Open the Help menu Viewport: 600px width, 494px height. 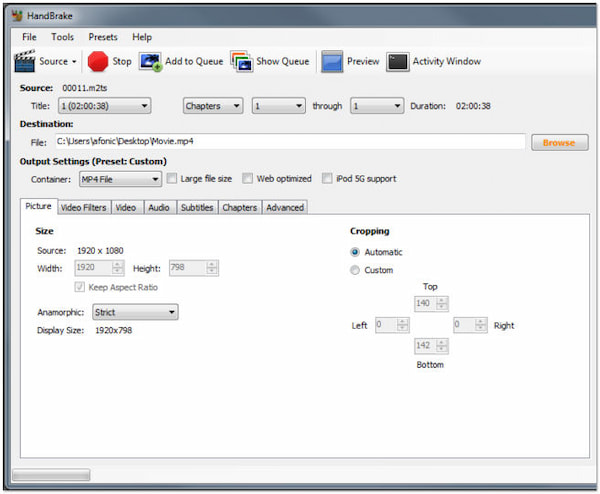tap(142, 37)
